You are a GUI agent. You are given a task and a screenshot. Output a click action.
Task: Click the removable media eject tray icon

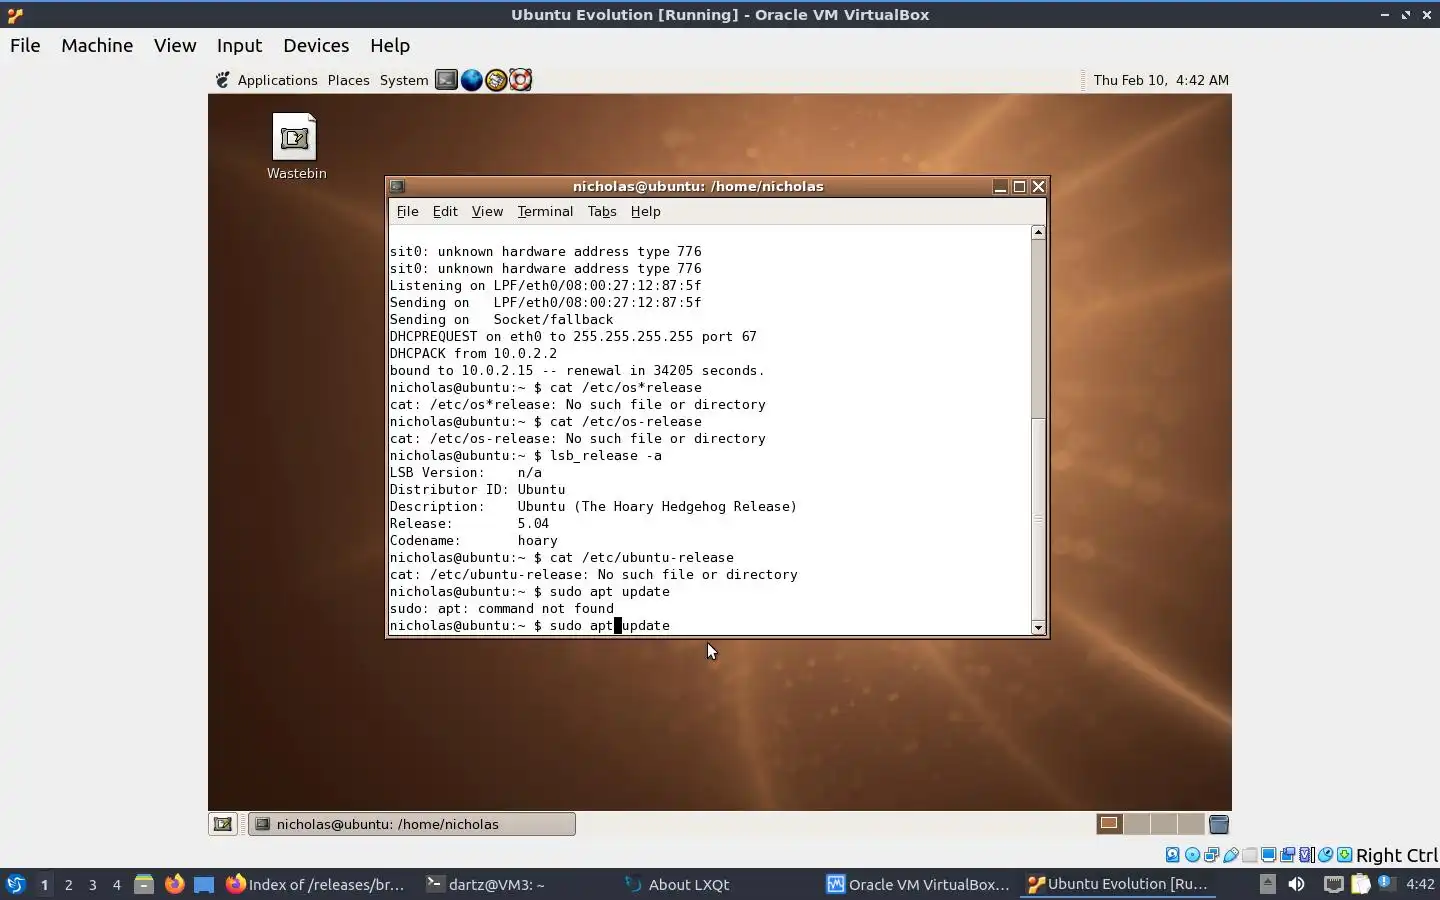pyautogui.click(x=1267, y=884)
